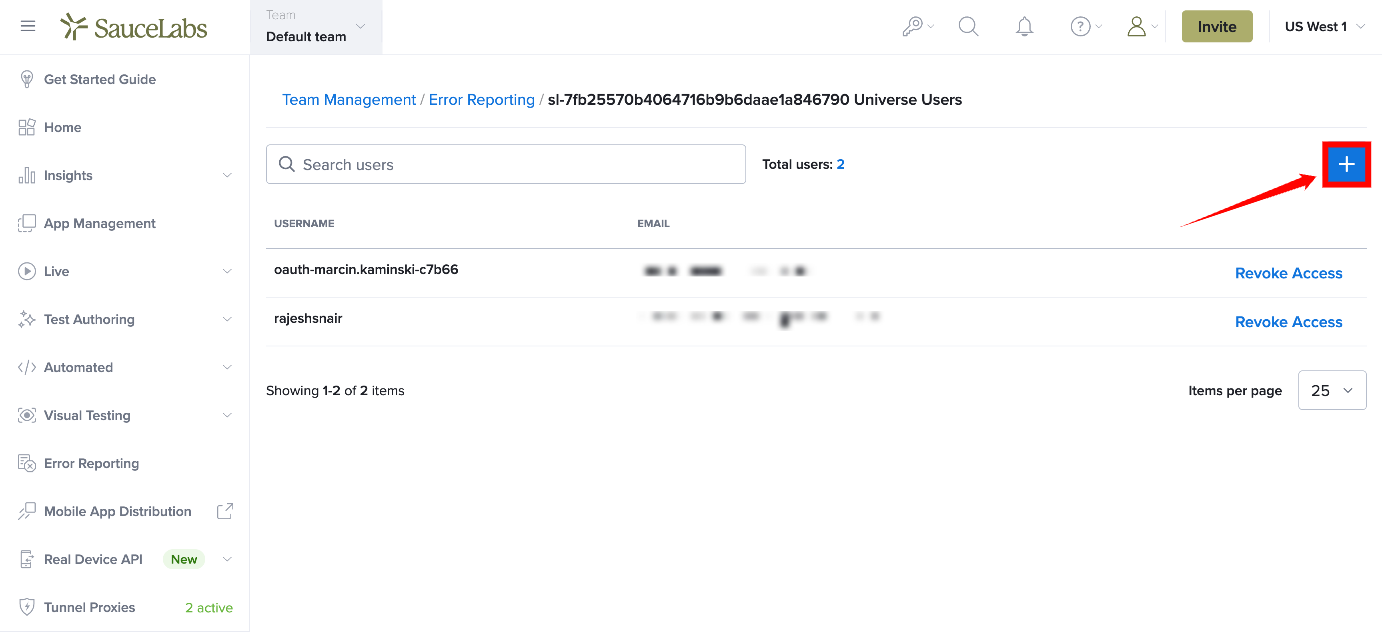This screenshot has height=632, width=1382.
Task: Expand the Real Device API chevron
Action: [x=227, y=560]
